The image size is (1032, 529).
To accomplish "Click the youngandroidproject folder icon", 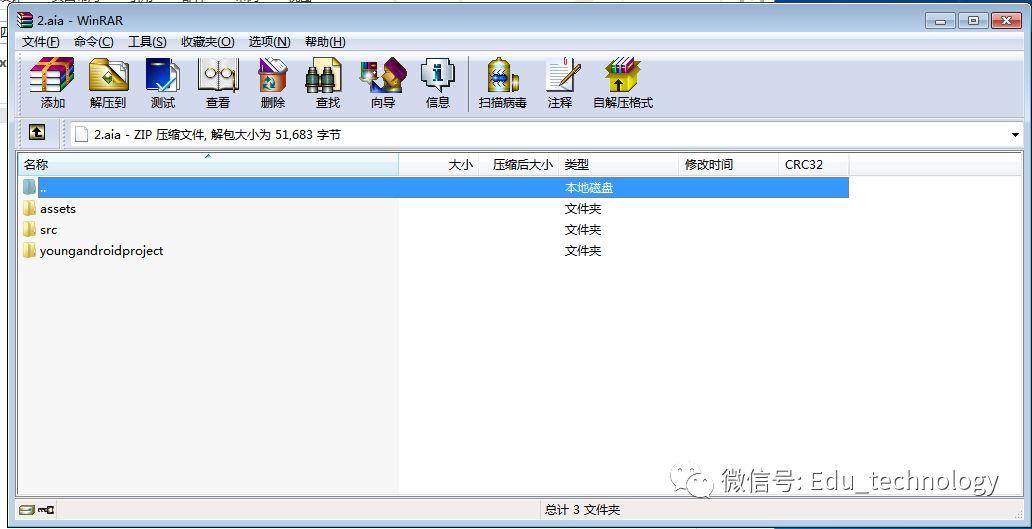I will click(29, 251).
